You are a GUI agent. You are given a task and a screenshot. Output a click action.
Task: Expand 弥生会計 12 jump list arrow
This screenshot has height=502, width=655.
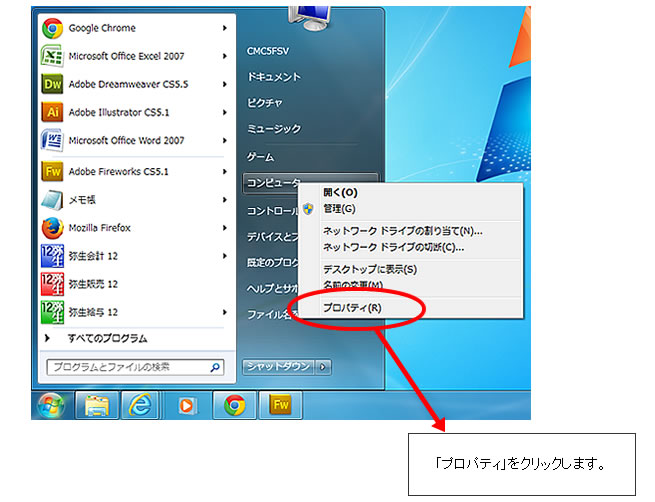pos(225,256)
